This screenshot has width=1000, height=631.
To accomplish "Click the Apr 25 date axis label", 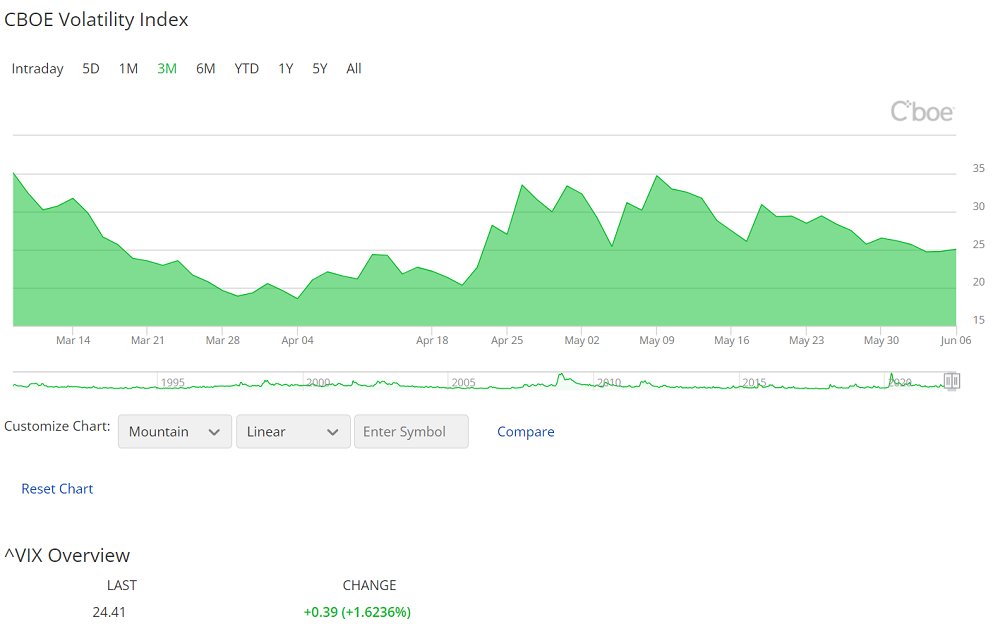I will [x=507, y=340].
